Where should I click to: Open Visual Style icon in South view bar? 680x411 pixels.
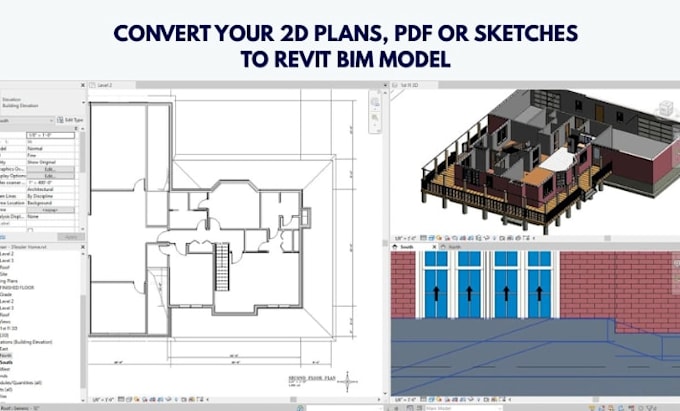click(432, 399)
